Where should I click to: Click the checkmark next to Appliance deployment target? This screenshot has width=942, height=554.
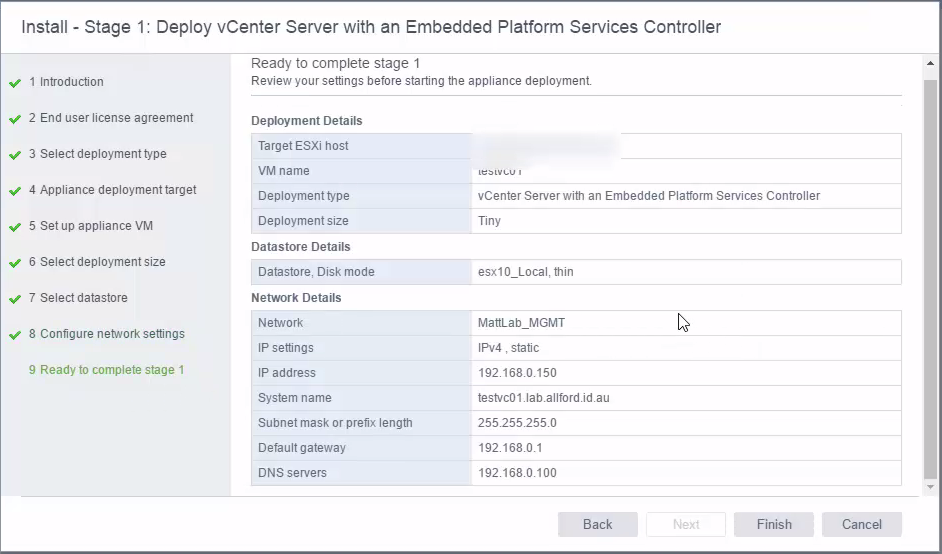[15, 191]
